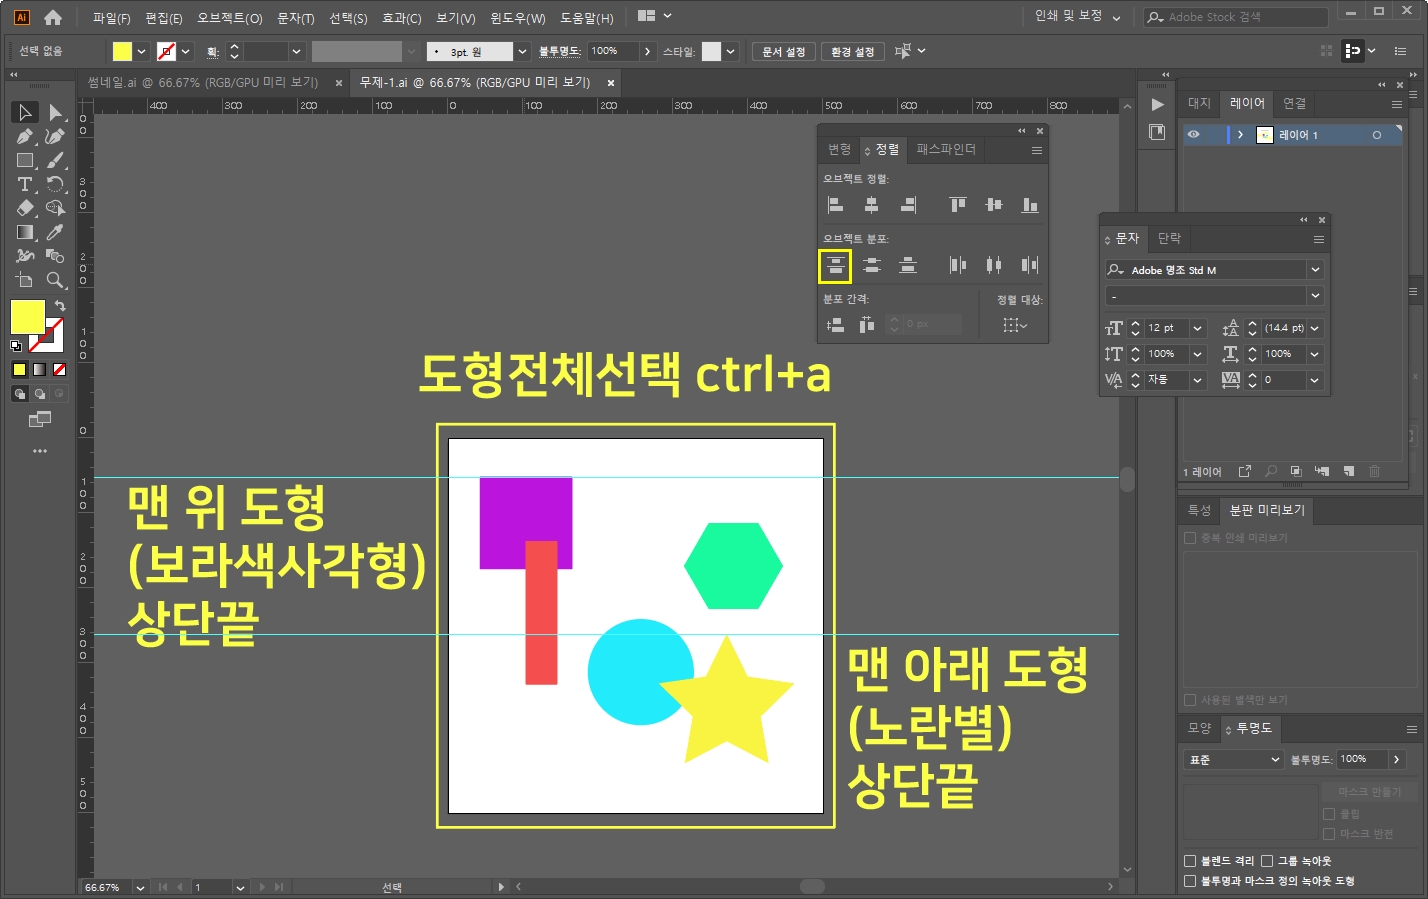Select the Direct Selection tool
The height and width of the screenshot is (899, 1428).
click(56, 112)
